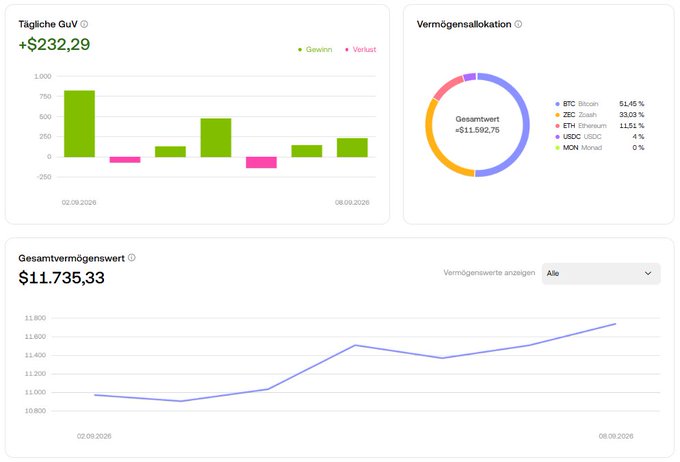Click the purple USDC color dot in legend

click(x=558, y=137)
